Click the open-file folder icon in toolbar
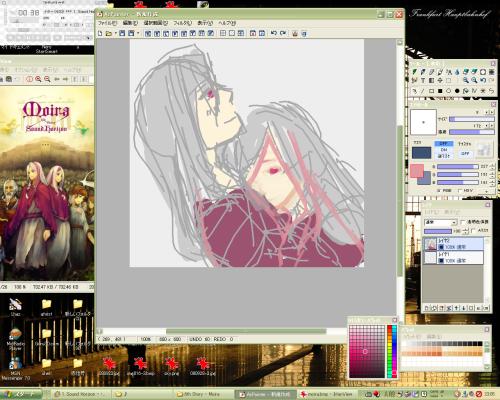 click(x=109, y=33)
